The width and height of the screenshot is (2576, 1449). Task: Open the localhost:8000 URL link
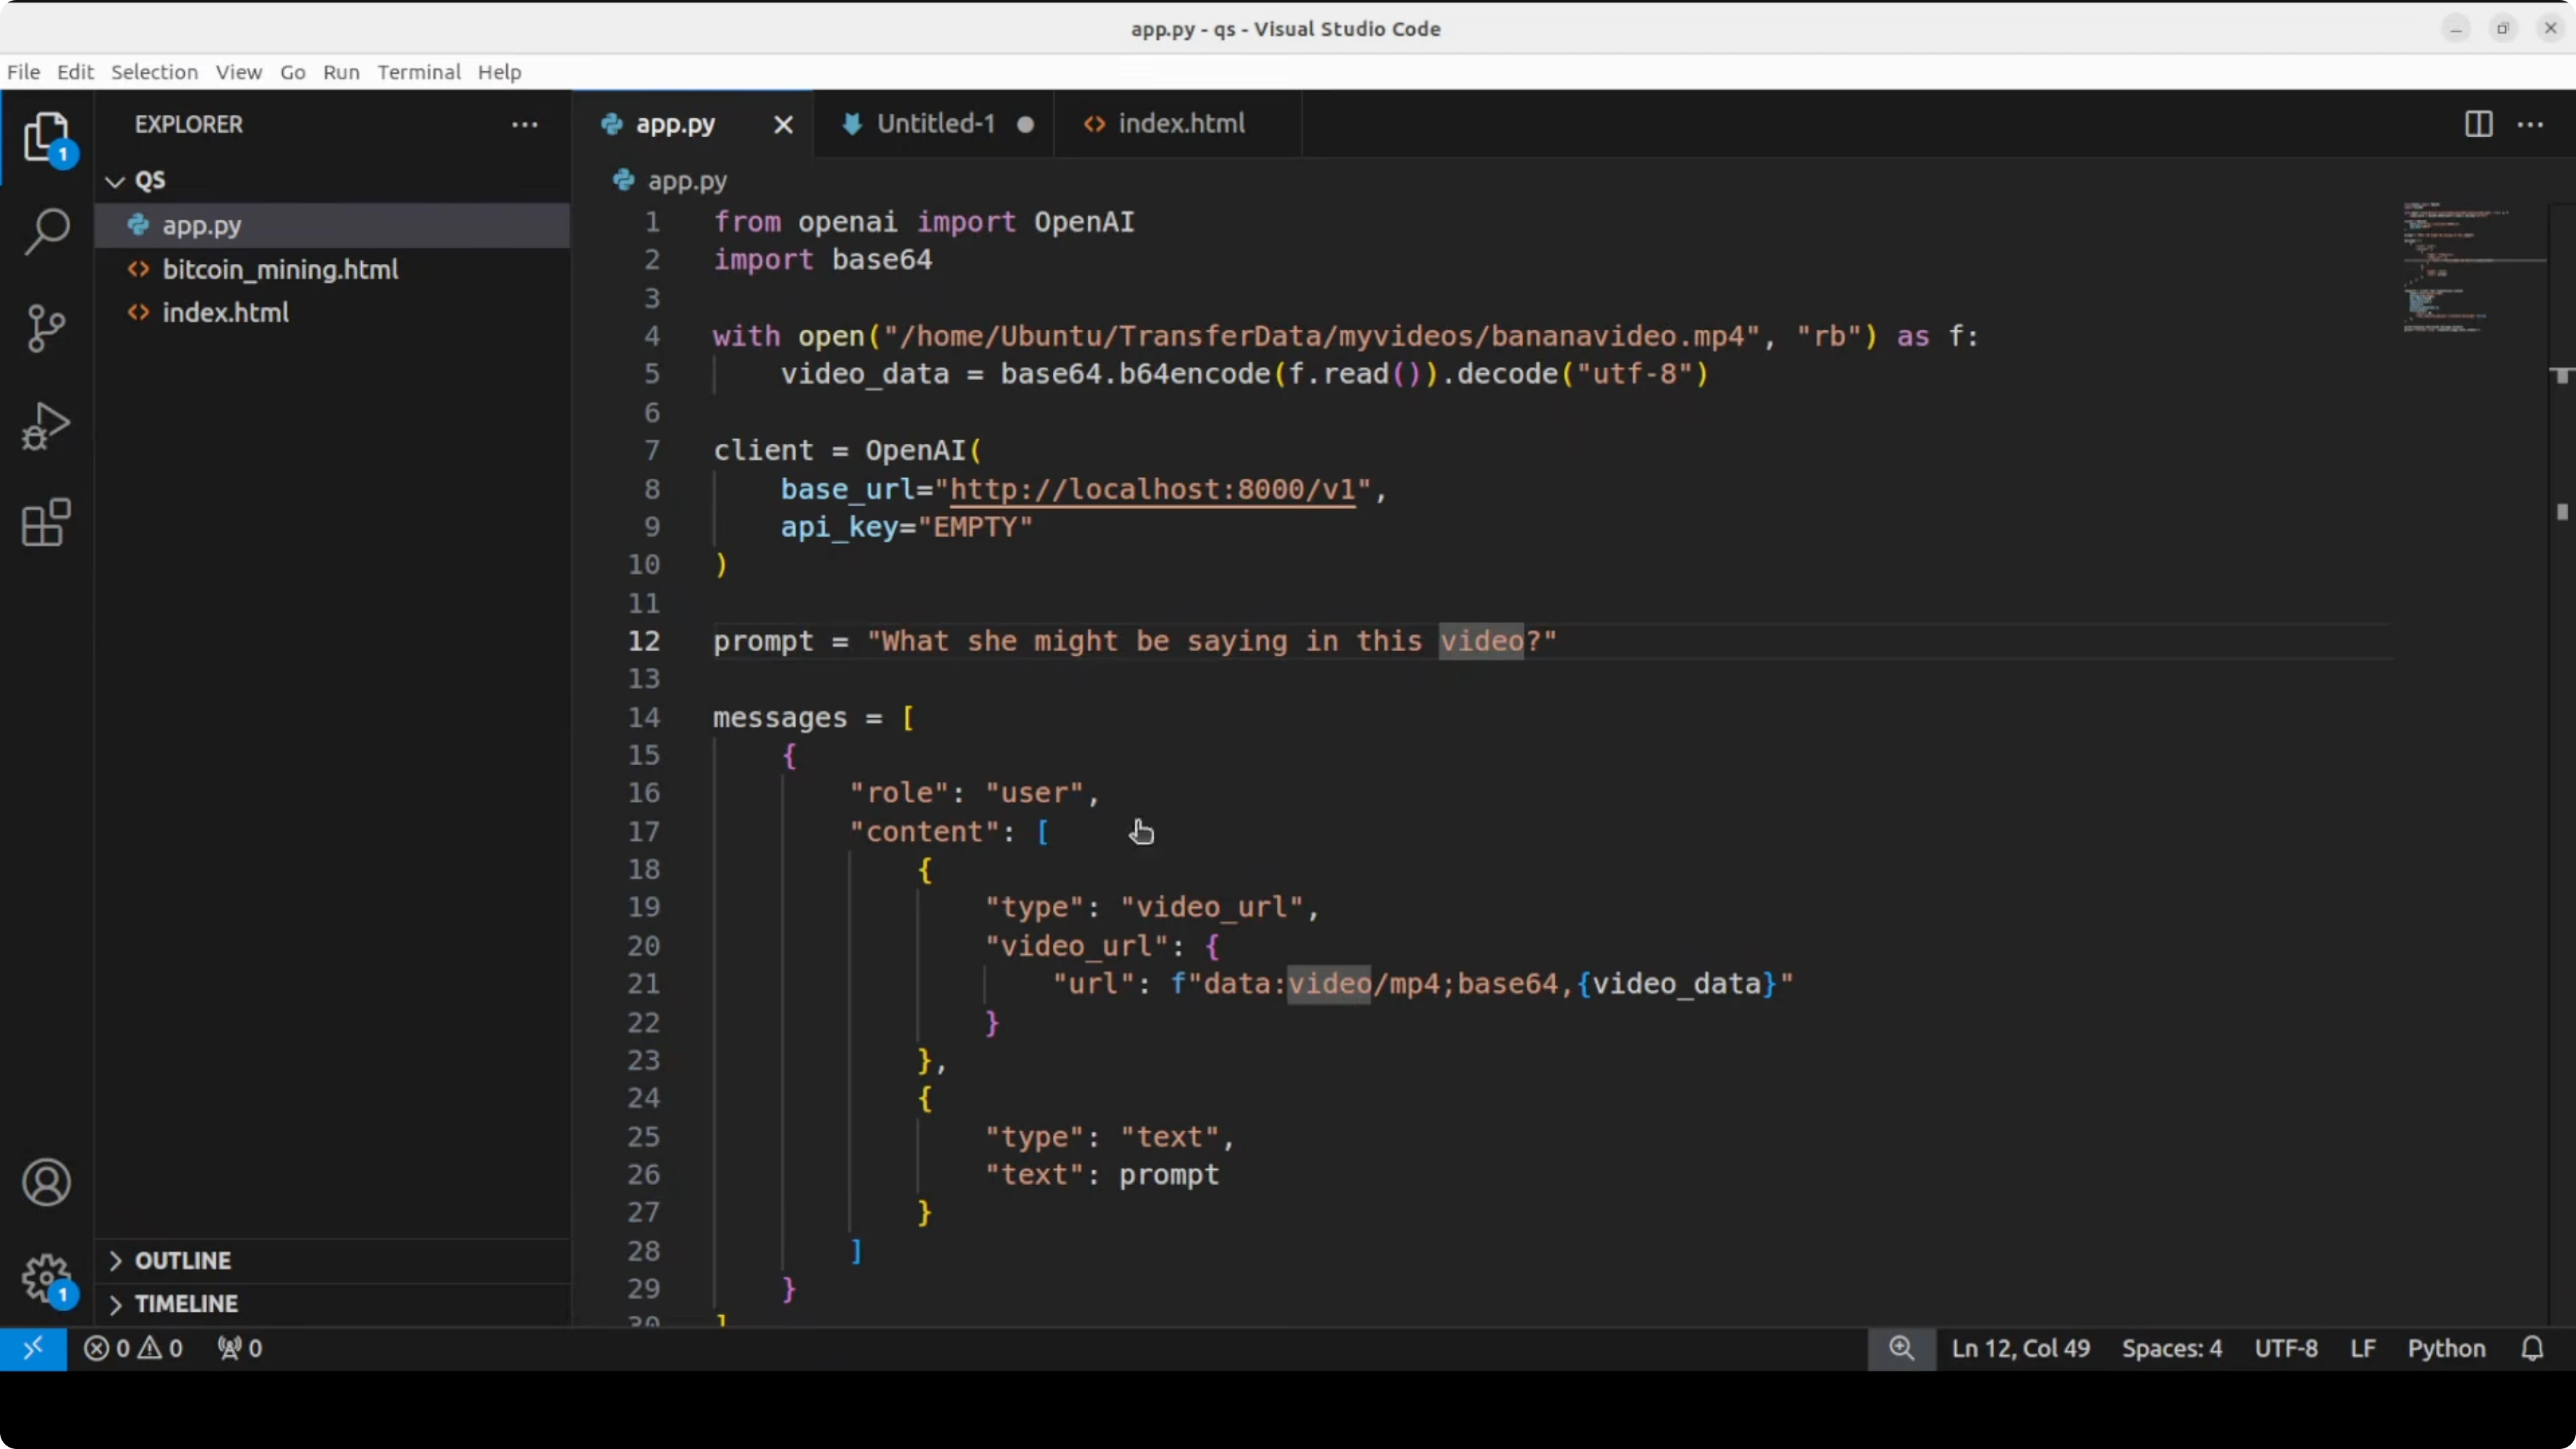[1152, 489]
